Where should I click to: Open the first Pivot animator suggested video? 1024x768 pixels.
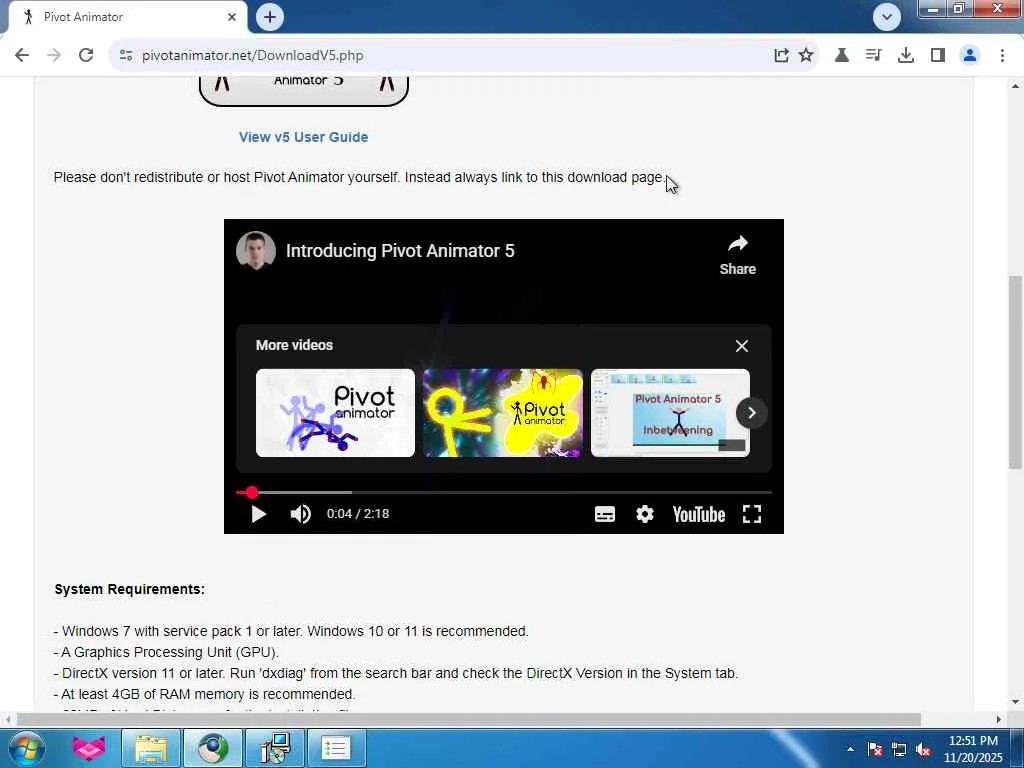pyautogui.click(x=335, y=413)
